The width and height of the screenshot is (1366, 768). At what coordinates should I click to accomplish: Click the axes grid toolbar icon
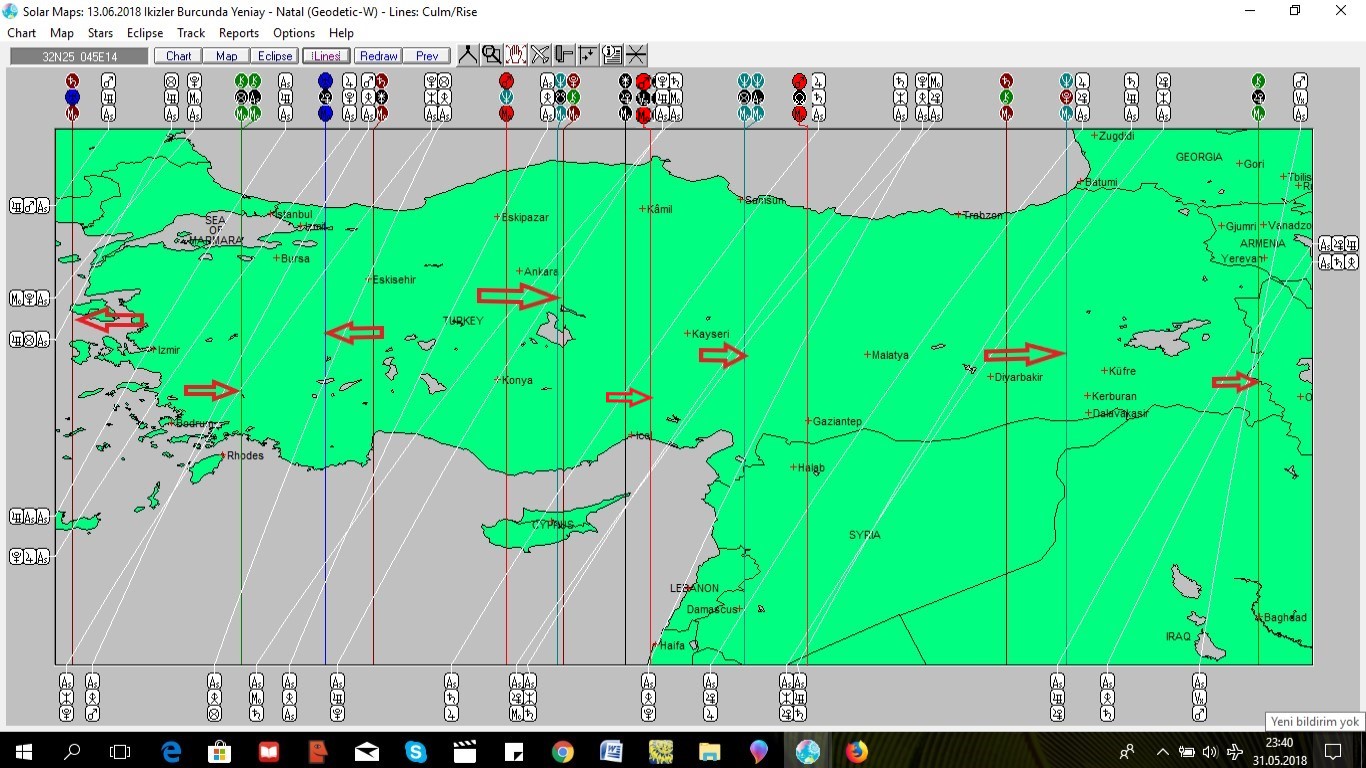click(x=588, y=55)
